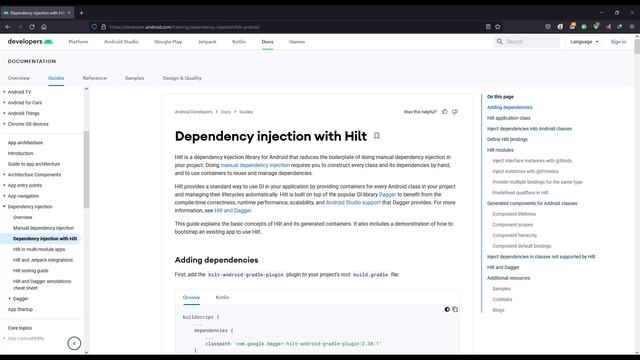Click the Sign in button
This screenshot has width=640, height=360.
click(618, 42)
